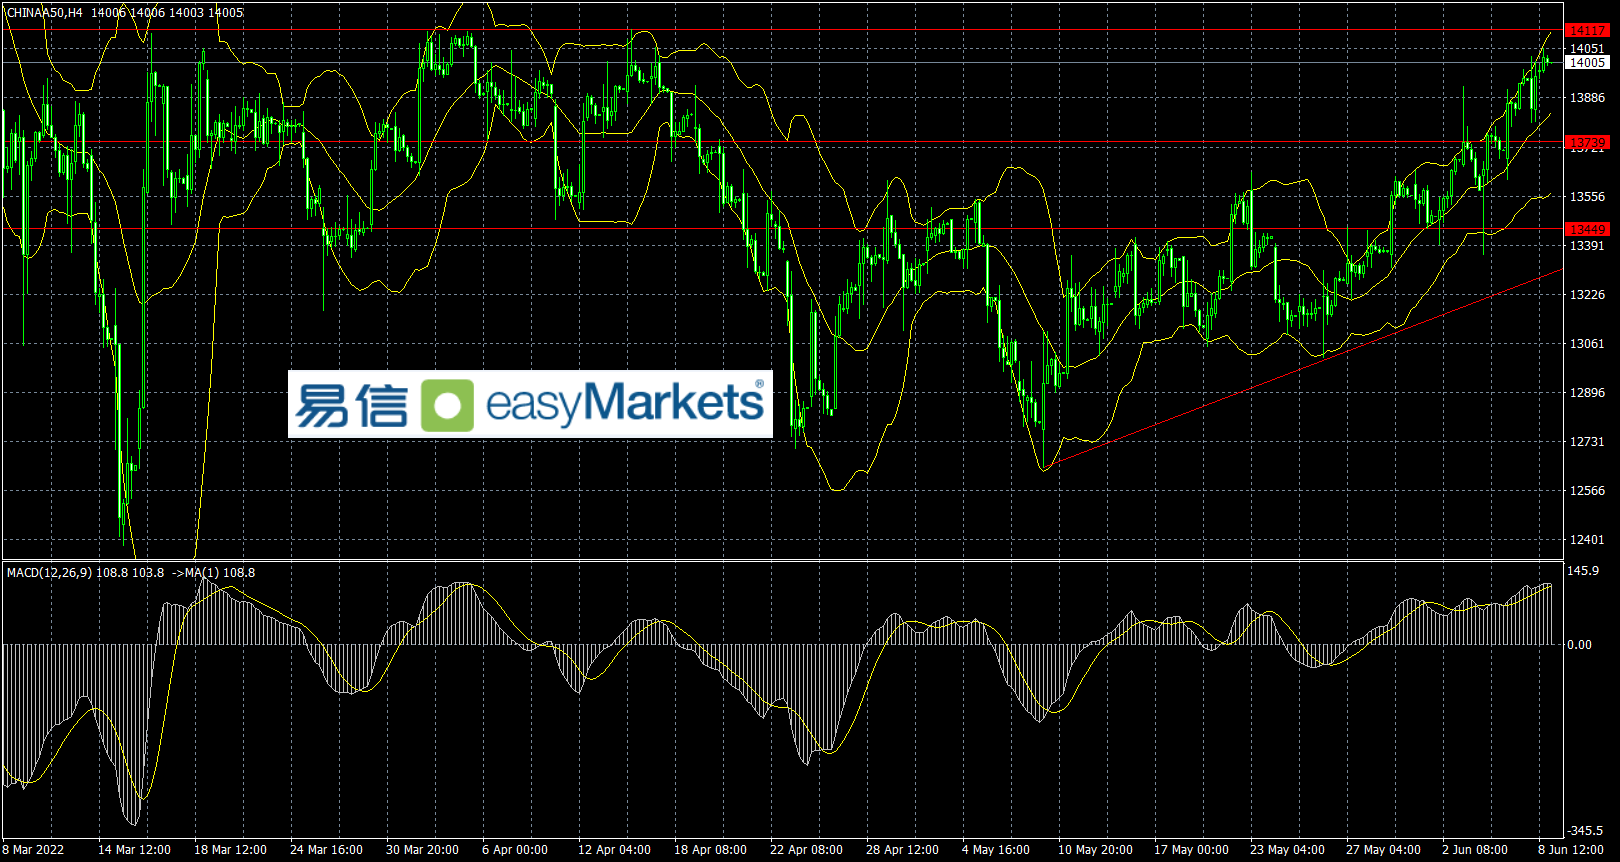Click the 28 Apr 12:00 date label
The width and height of the screenshot is (1620, 862).
pyautogui.click(x=902, y=850)
